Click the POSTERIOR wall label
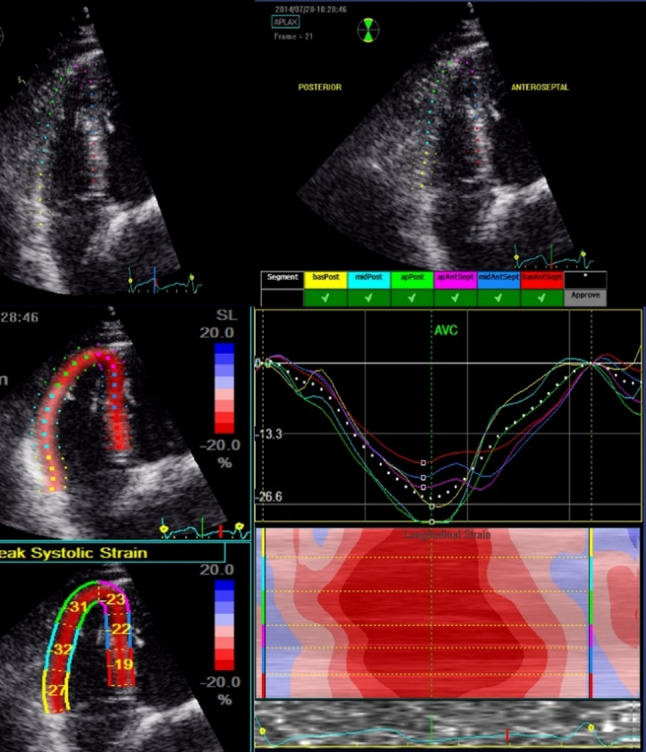 [320, 87]
